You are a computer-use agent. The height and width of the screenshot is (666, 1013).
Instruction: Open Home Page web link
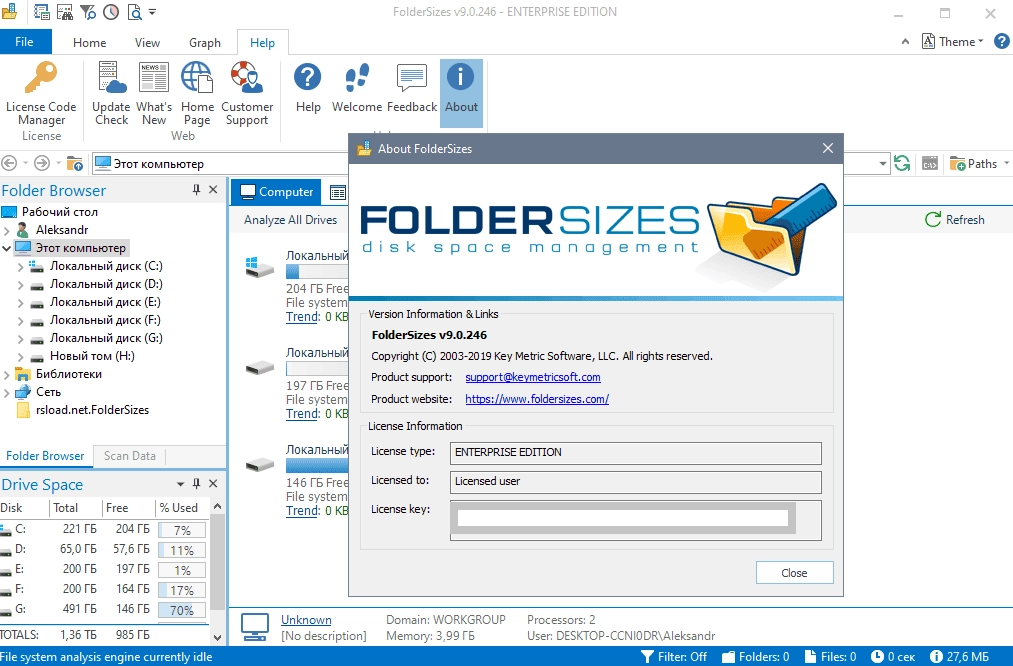pos(197,93)
